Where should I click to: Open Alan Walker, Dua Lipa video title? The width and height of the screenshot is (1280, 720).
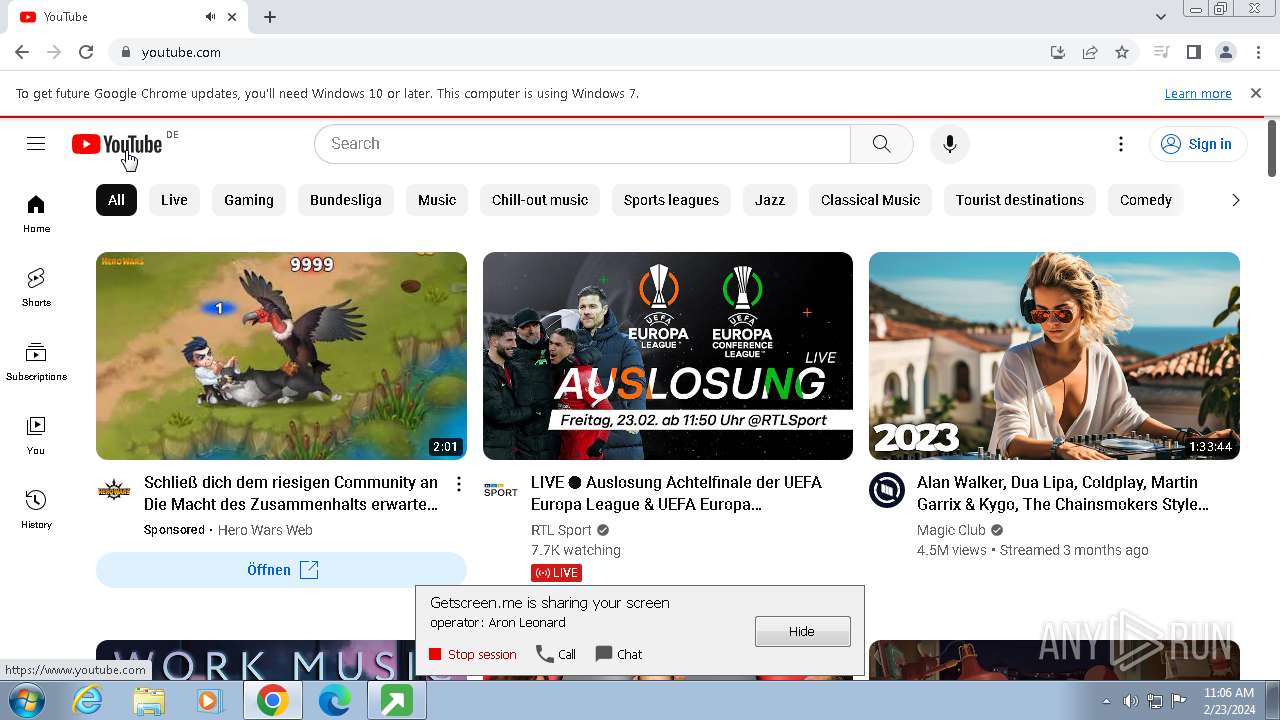[1063, 493]
